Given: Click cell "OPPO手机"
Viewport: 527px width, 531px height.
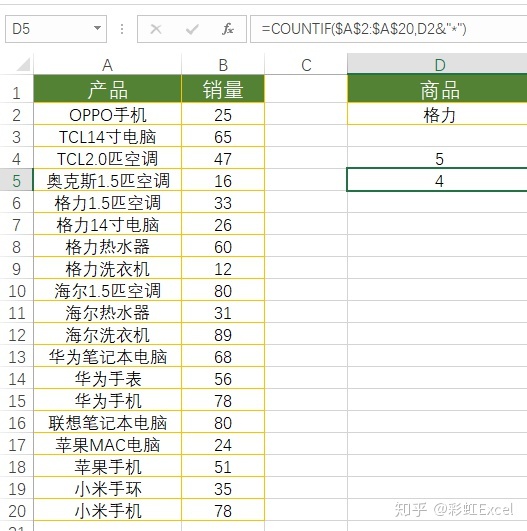Looking at the screenshot, I should 107,114.
